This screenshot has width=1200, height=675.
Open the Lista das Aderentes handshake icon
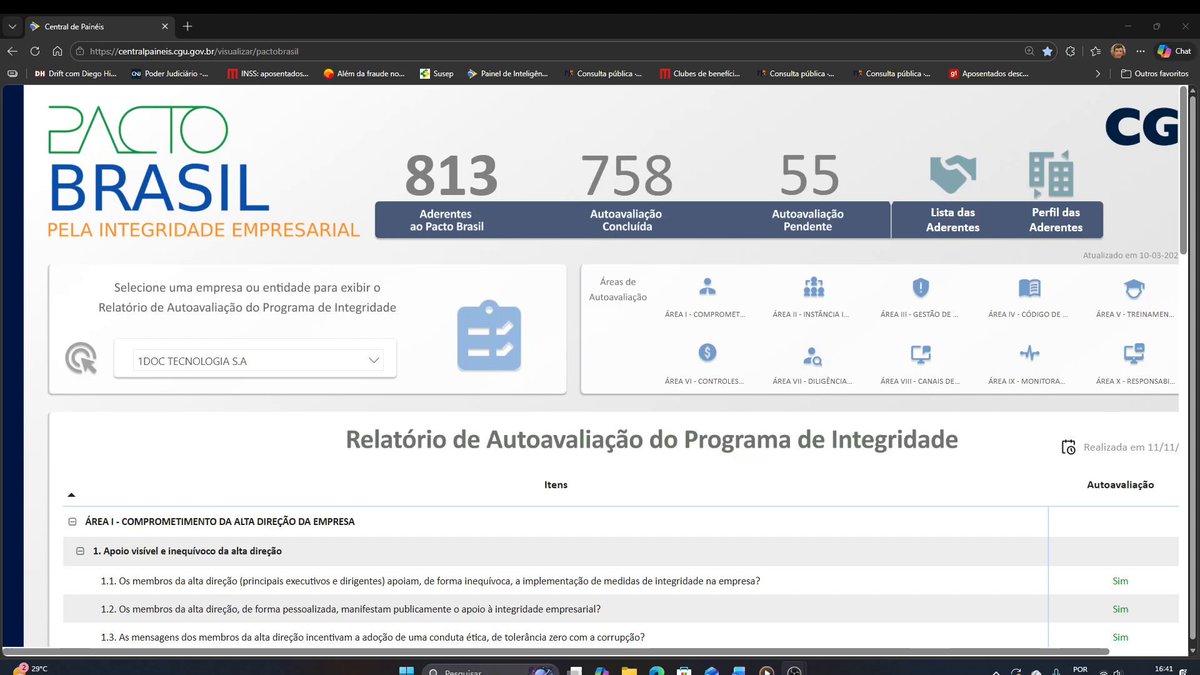pyautogui.click(x=952, y=175)
